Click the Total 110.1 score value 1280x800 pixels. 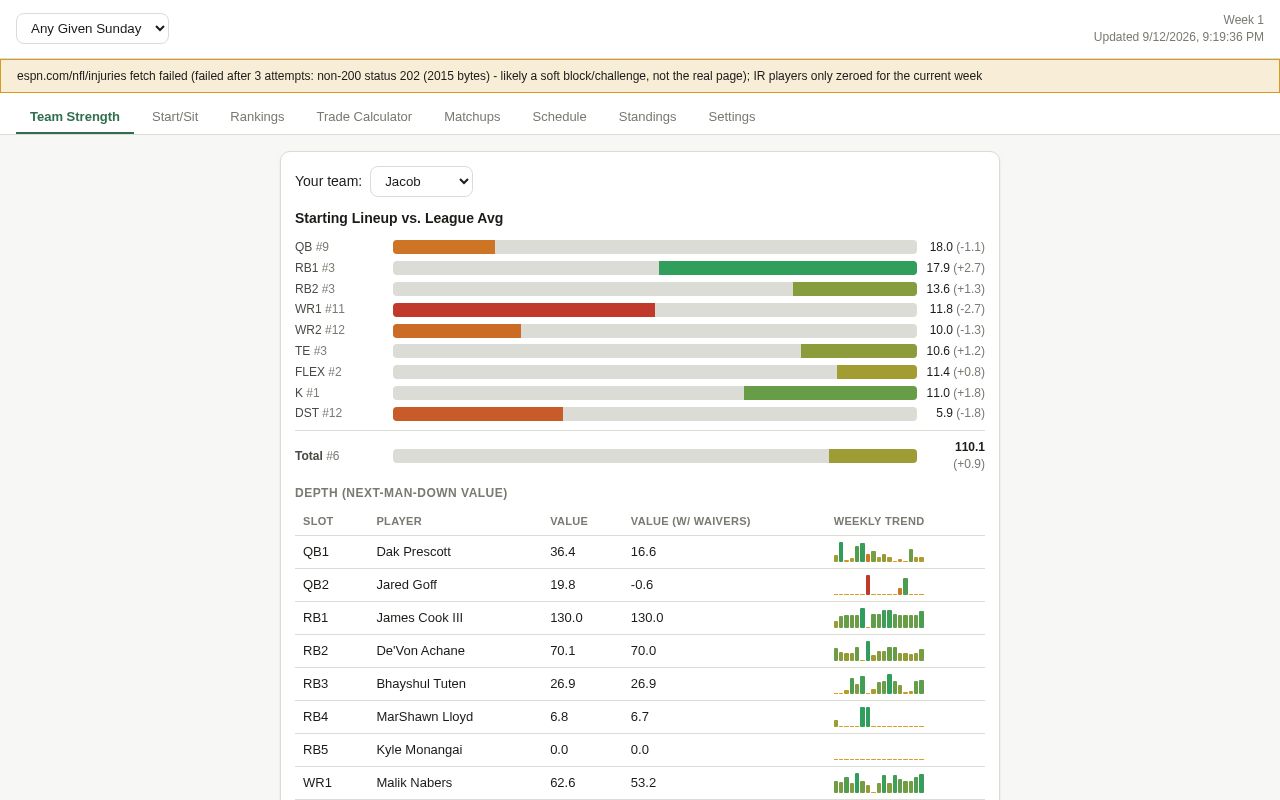970,447
